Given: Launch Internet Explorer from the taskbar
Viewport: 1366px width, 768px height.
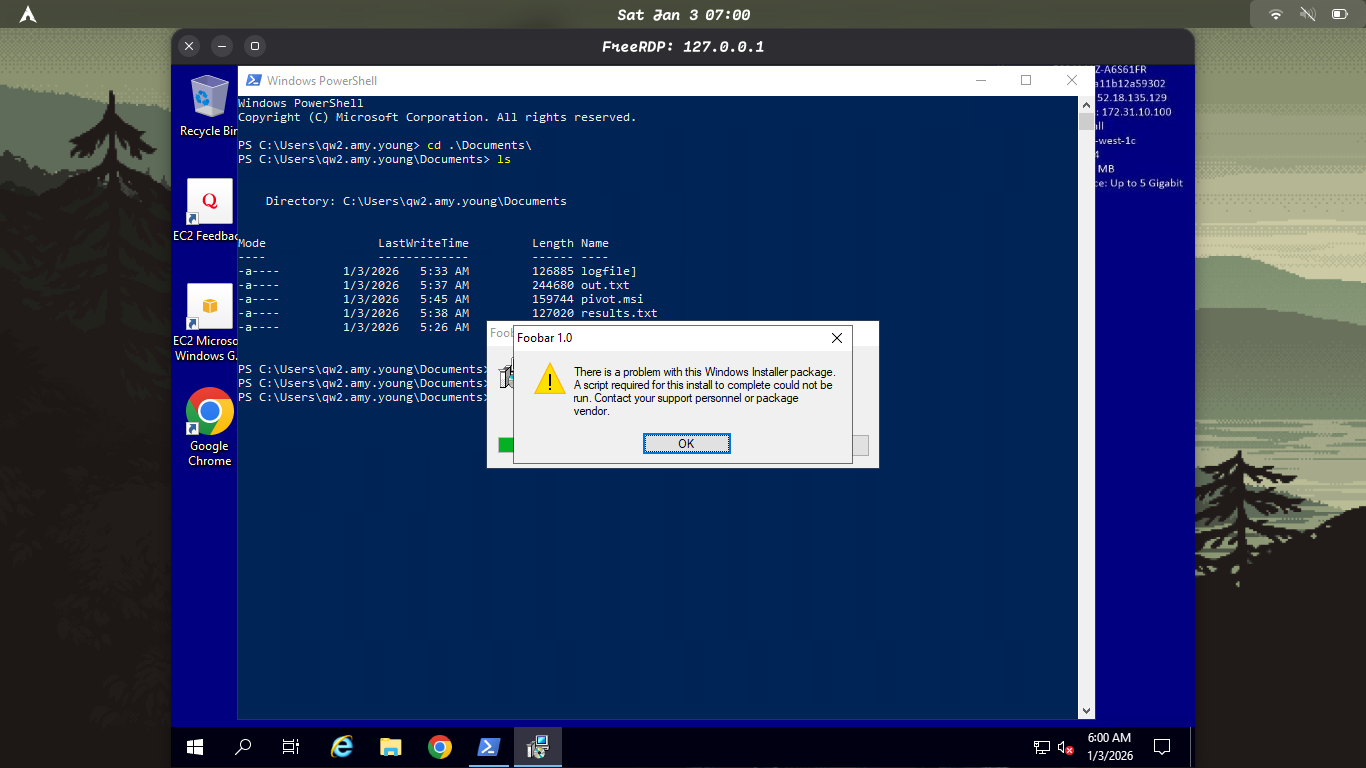Looking at the screenshot, I should (342, 747).
